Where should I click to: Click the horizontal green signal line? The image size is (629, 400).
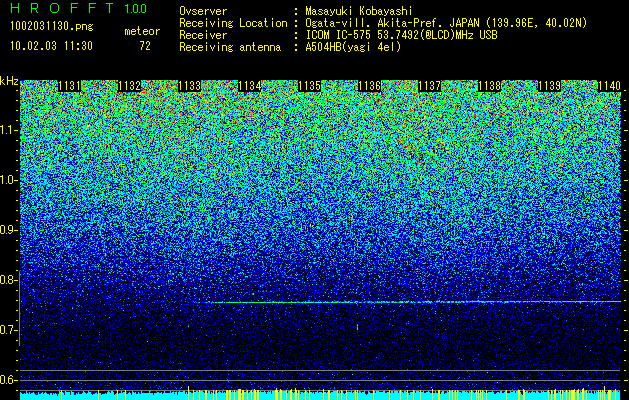click(x=415, y=302)
